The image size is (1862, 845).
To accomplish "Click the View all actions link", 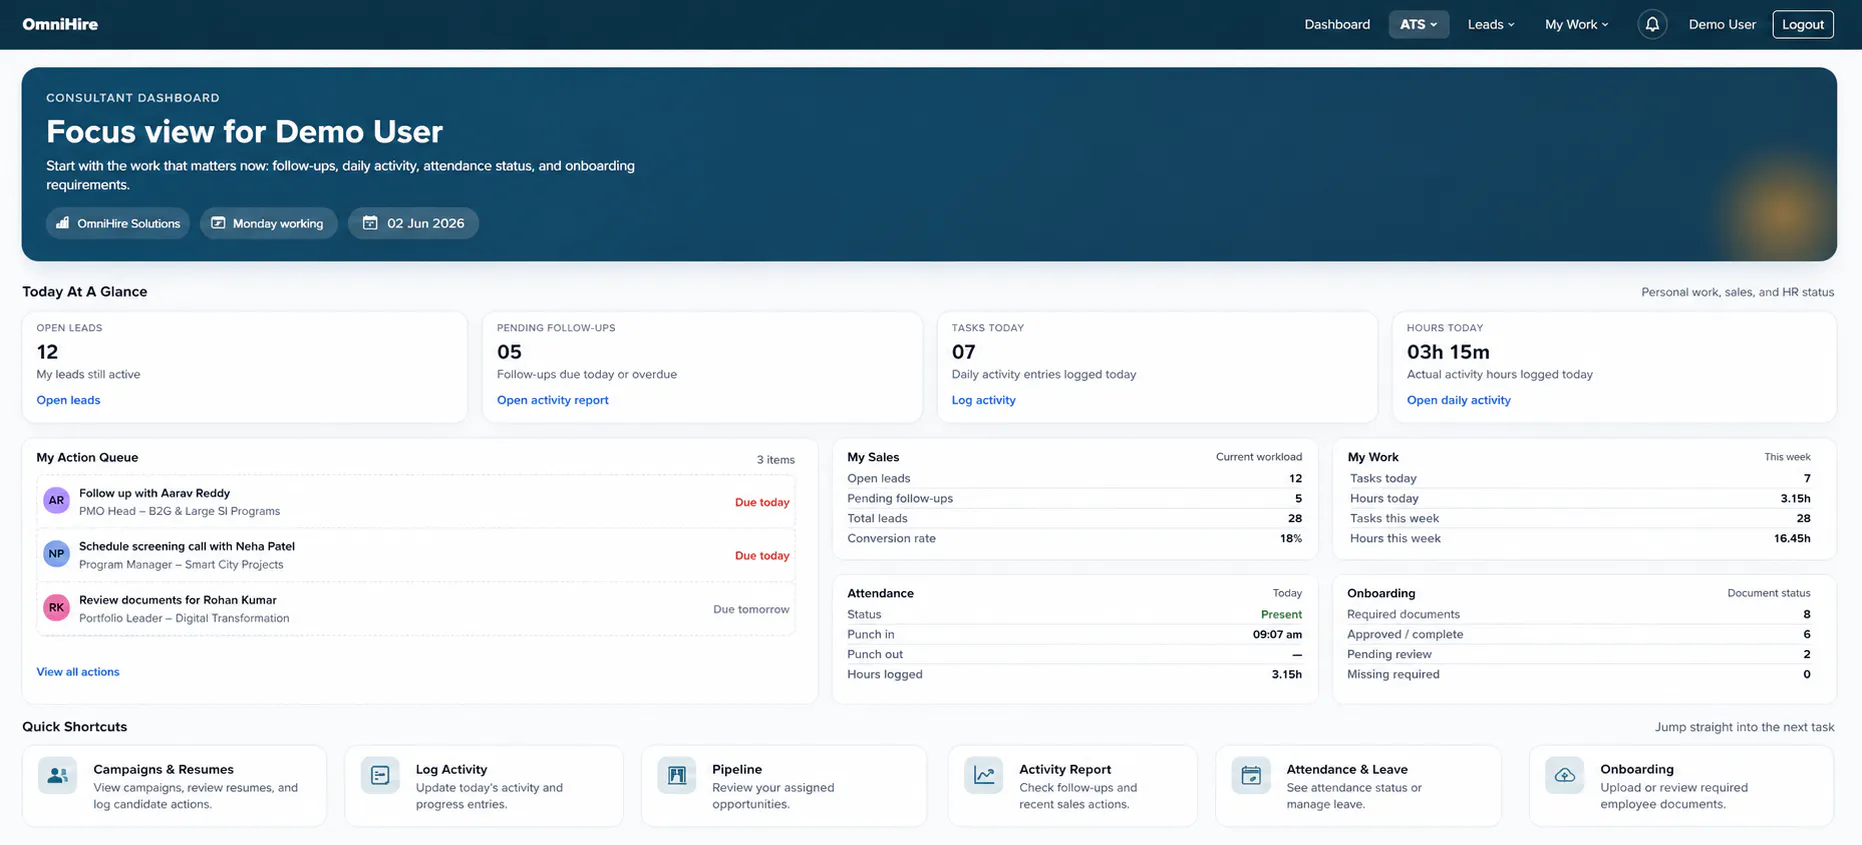I will tap(78, 672).
